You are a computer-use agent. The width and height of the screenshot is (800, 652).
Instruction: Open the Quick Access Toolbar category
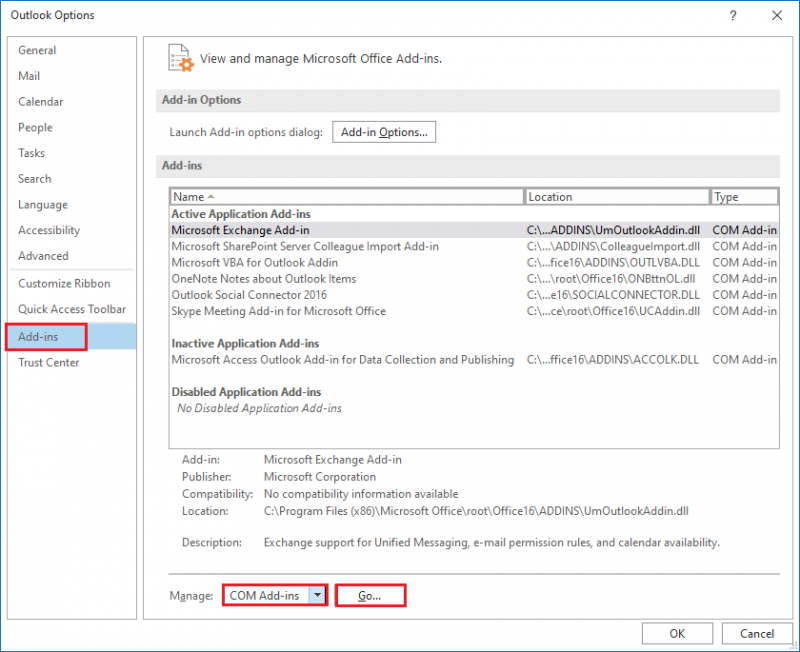point(72,309)
